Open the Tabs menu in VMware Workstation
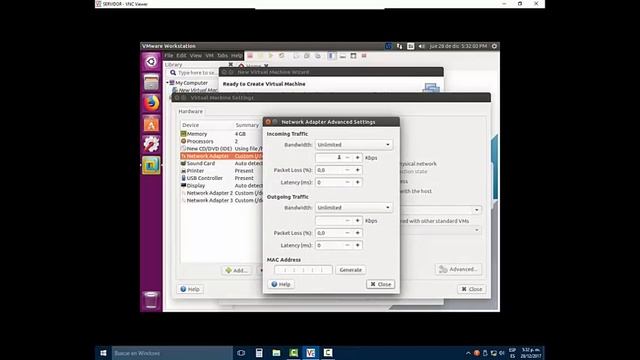 [x=222, y=56]
